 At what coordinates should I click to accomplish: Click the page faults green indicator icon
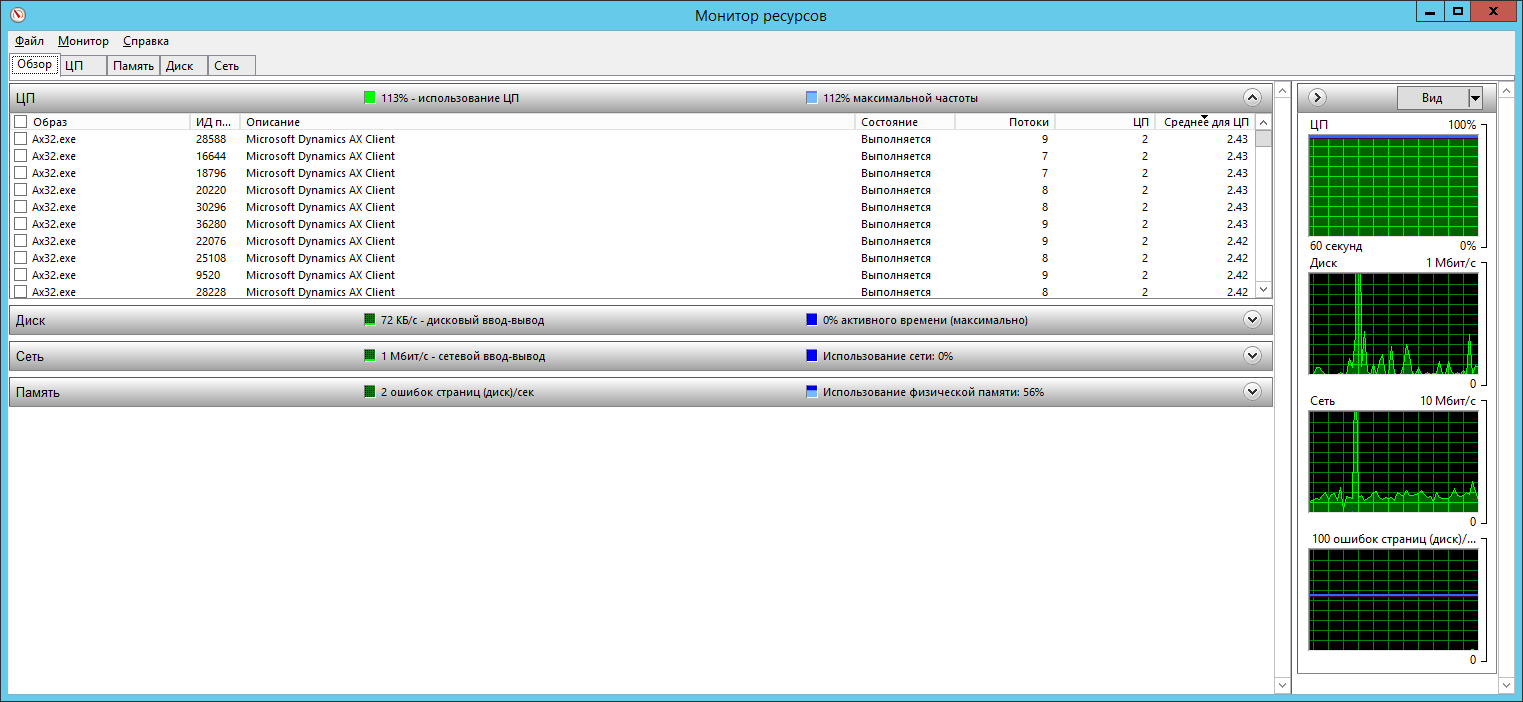coord(370,392)
